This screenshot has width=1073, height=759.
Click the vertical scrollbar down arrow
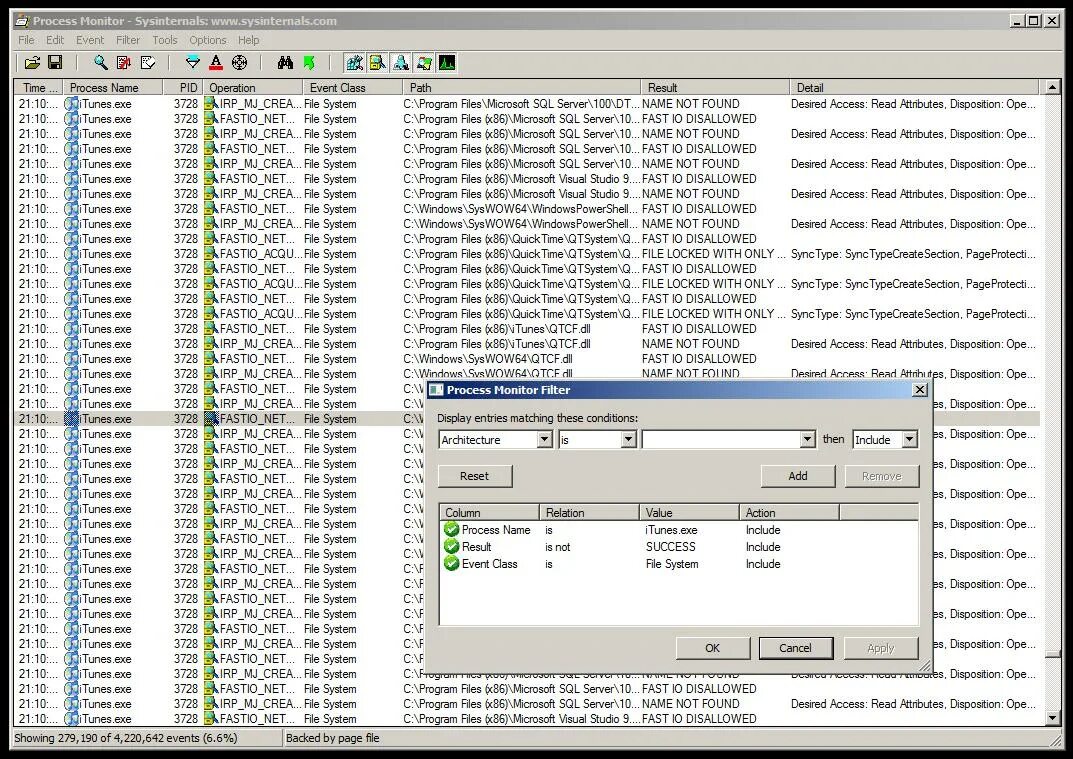point(1053,718)
